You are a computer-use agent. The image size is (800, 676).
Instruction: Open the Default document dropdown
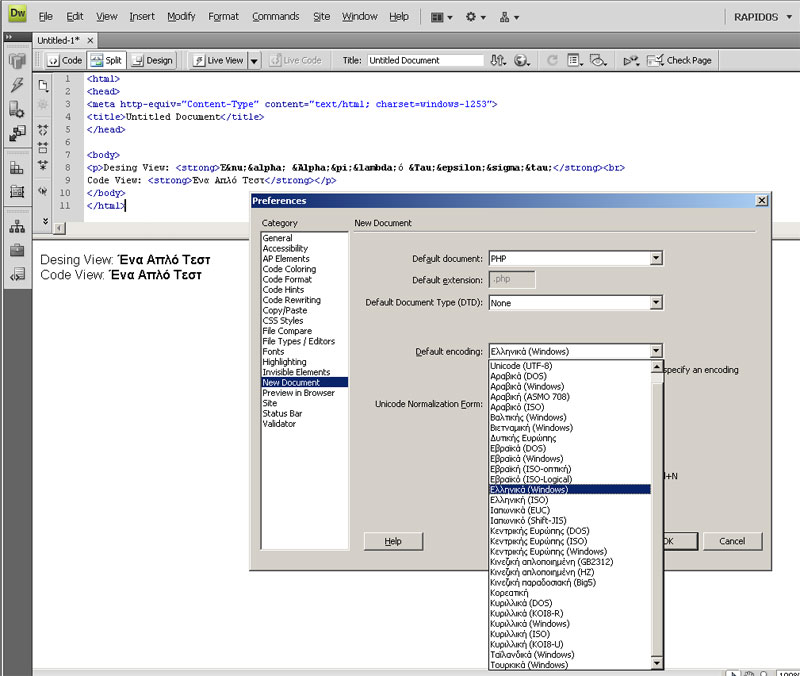(x=657, y=259)
